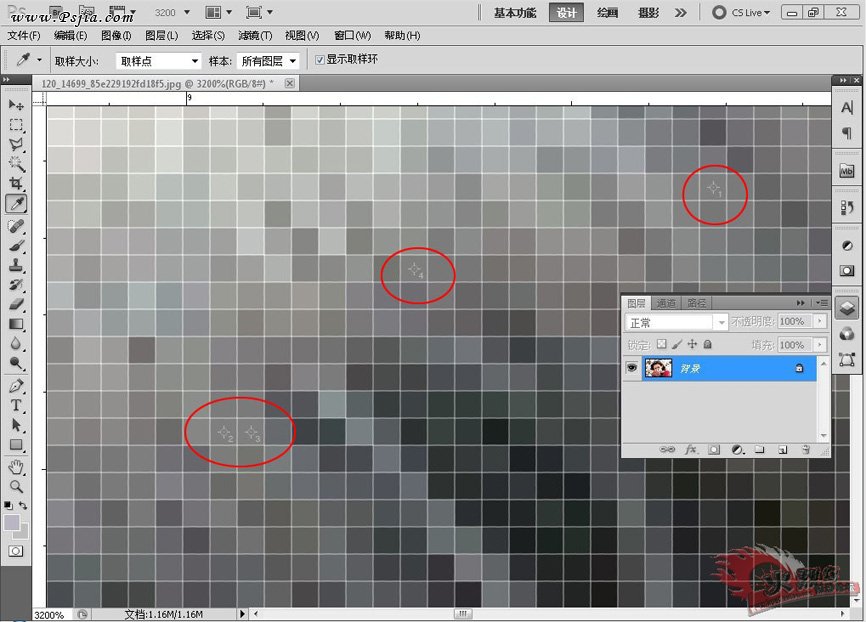Switch to the 通道 tab

(666, 303)
